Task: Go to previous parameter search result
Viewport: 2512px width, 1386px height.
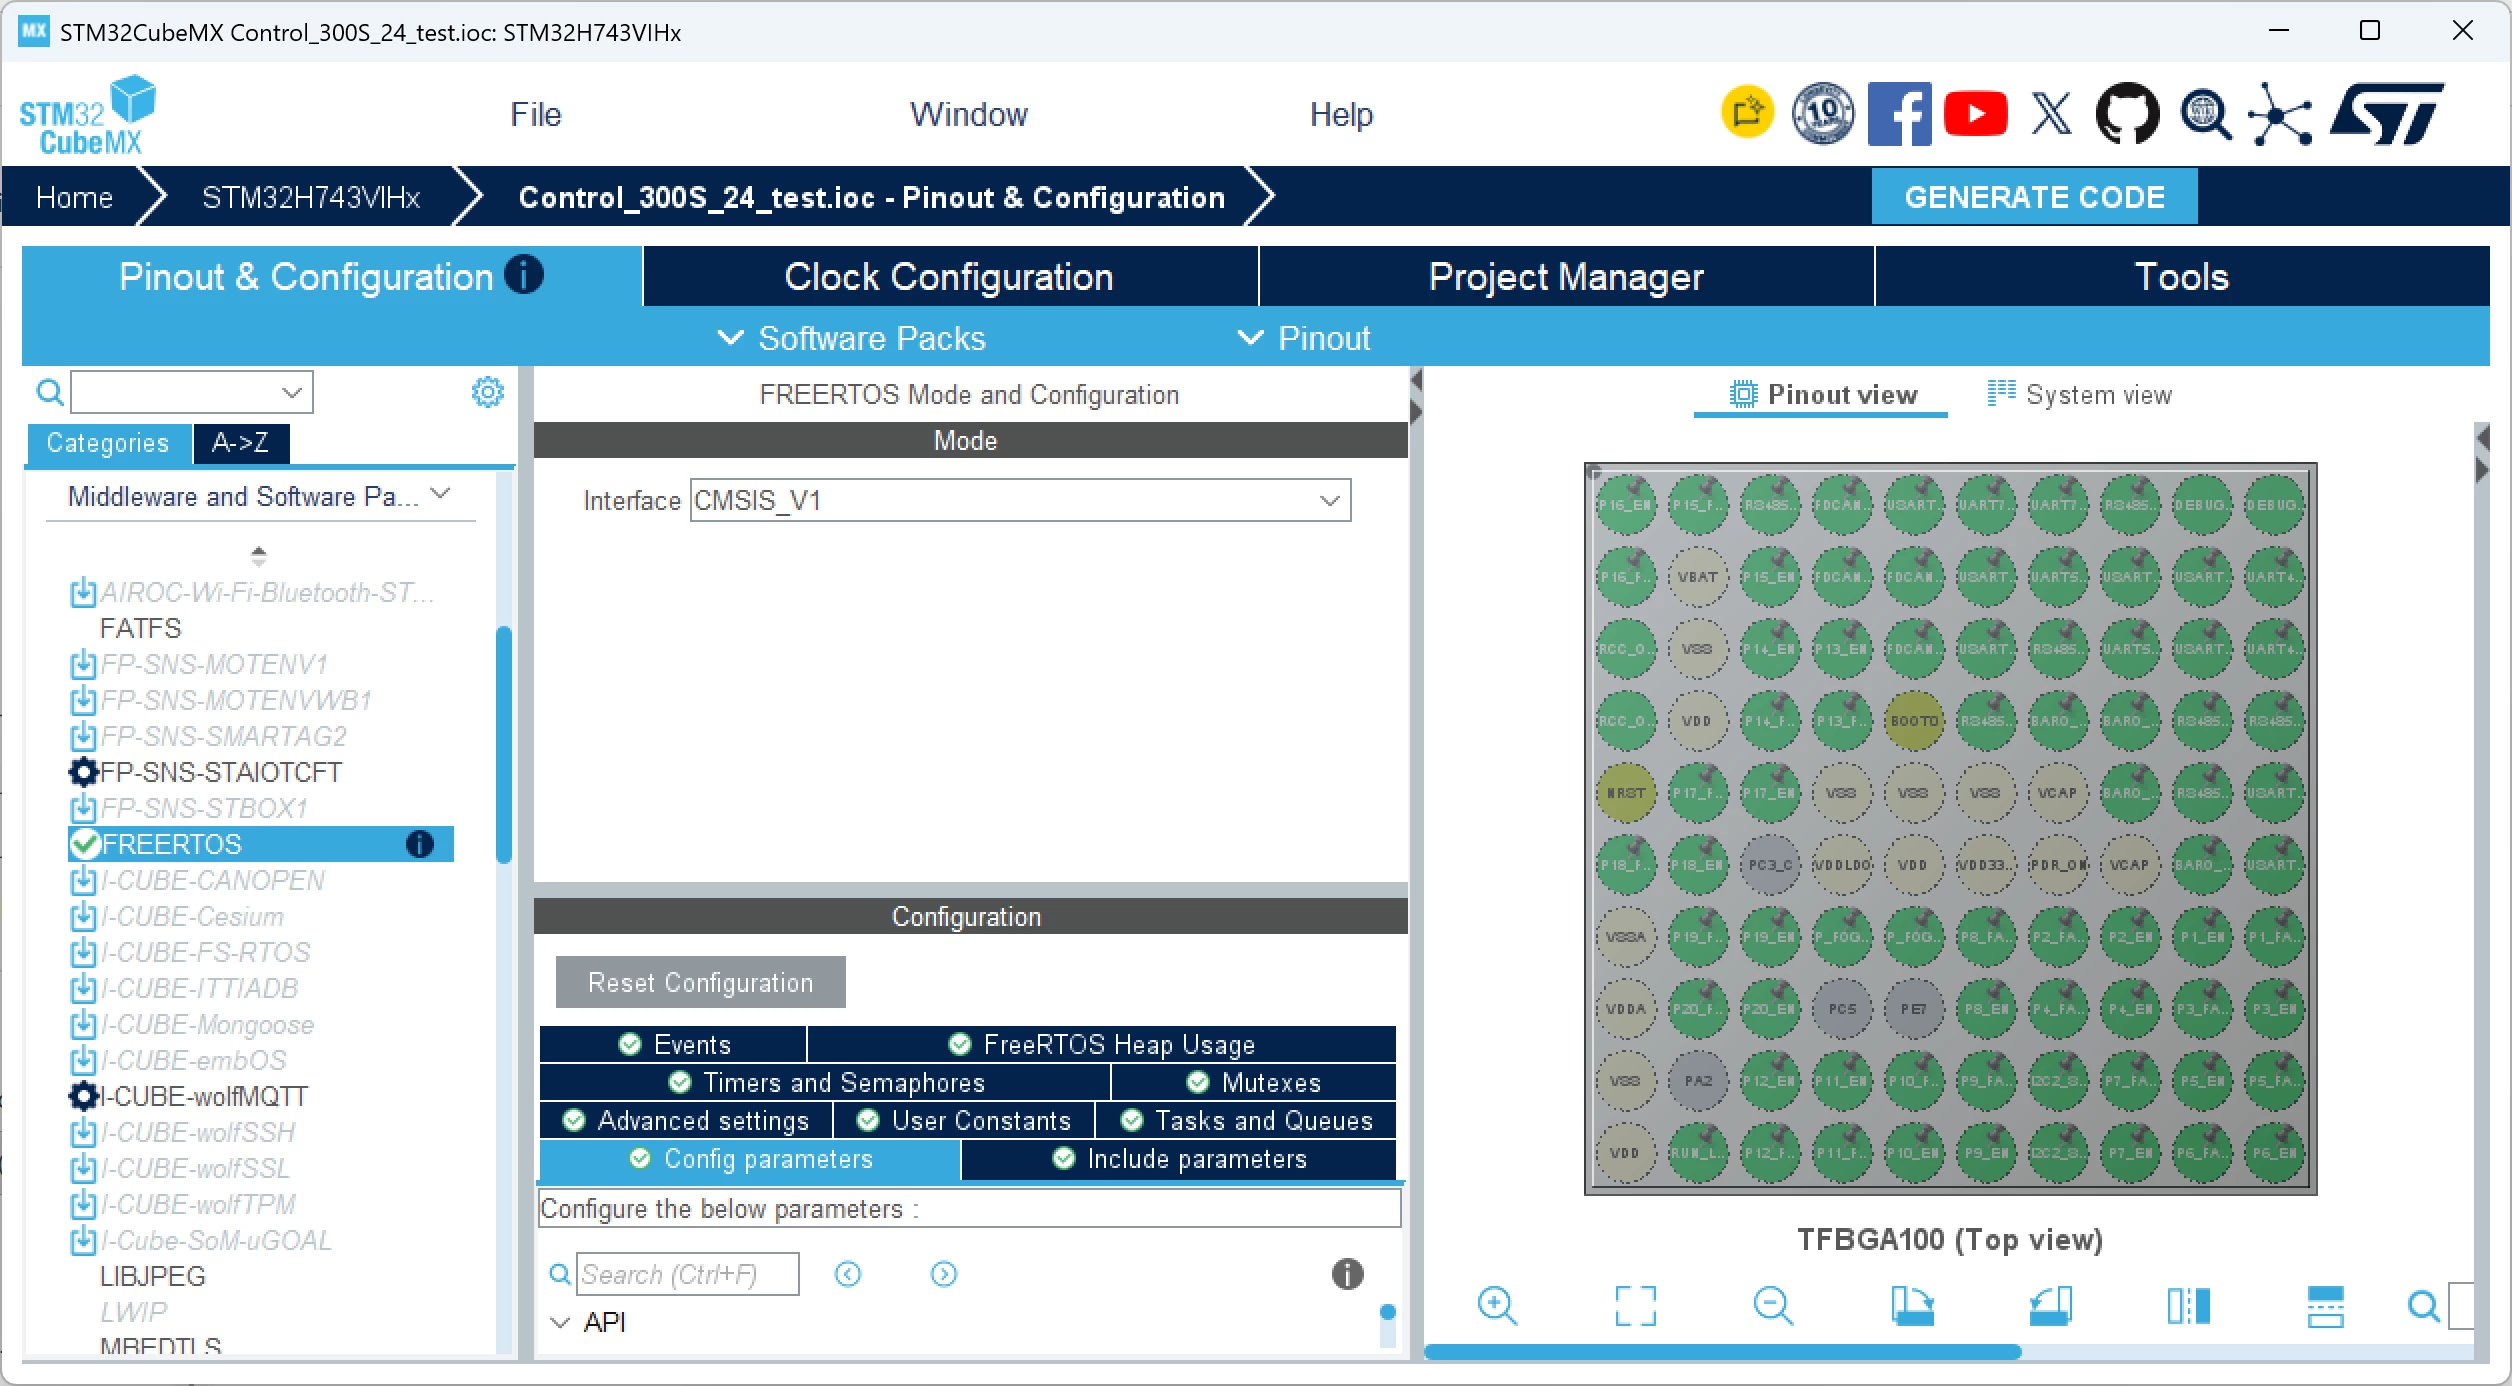Action: point(848,1274)
